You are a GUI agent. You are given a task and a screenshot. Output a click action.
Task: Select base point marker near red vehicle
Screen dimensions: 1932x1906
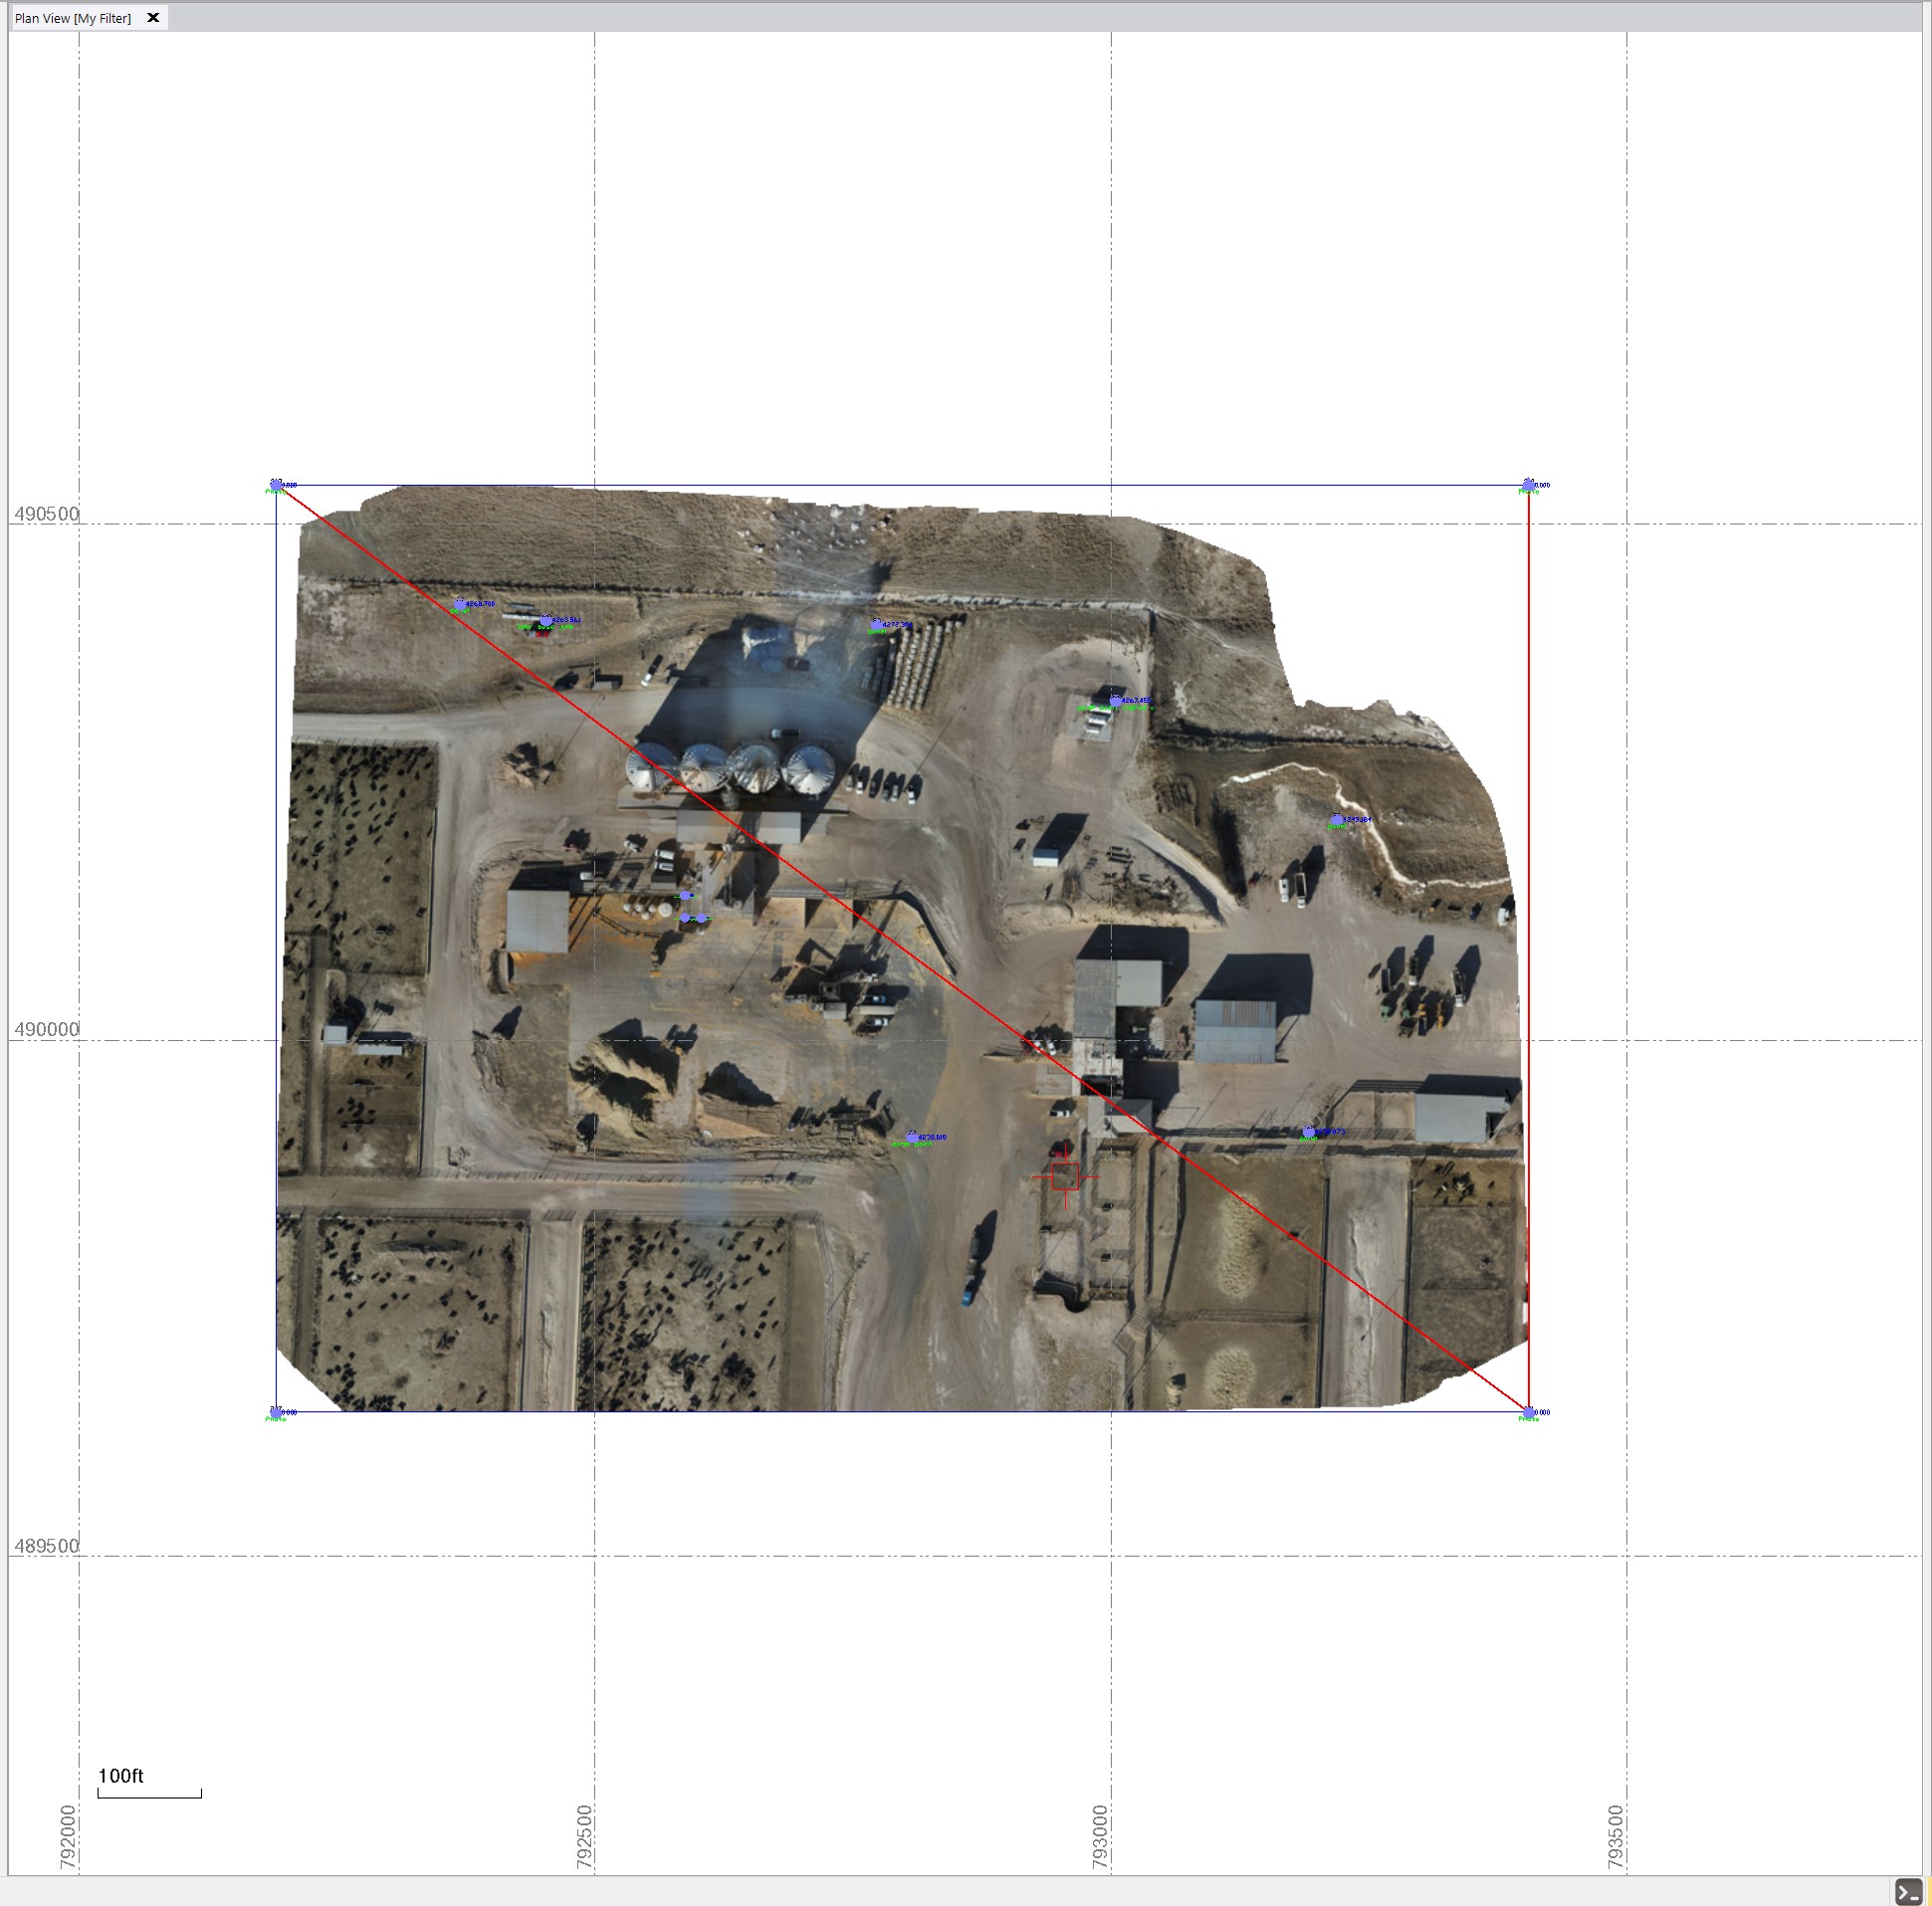545,621
